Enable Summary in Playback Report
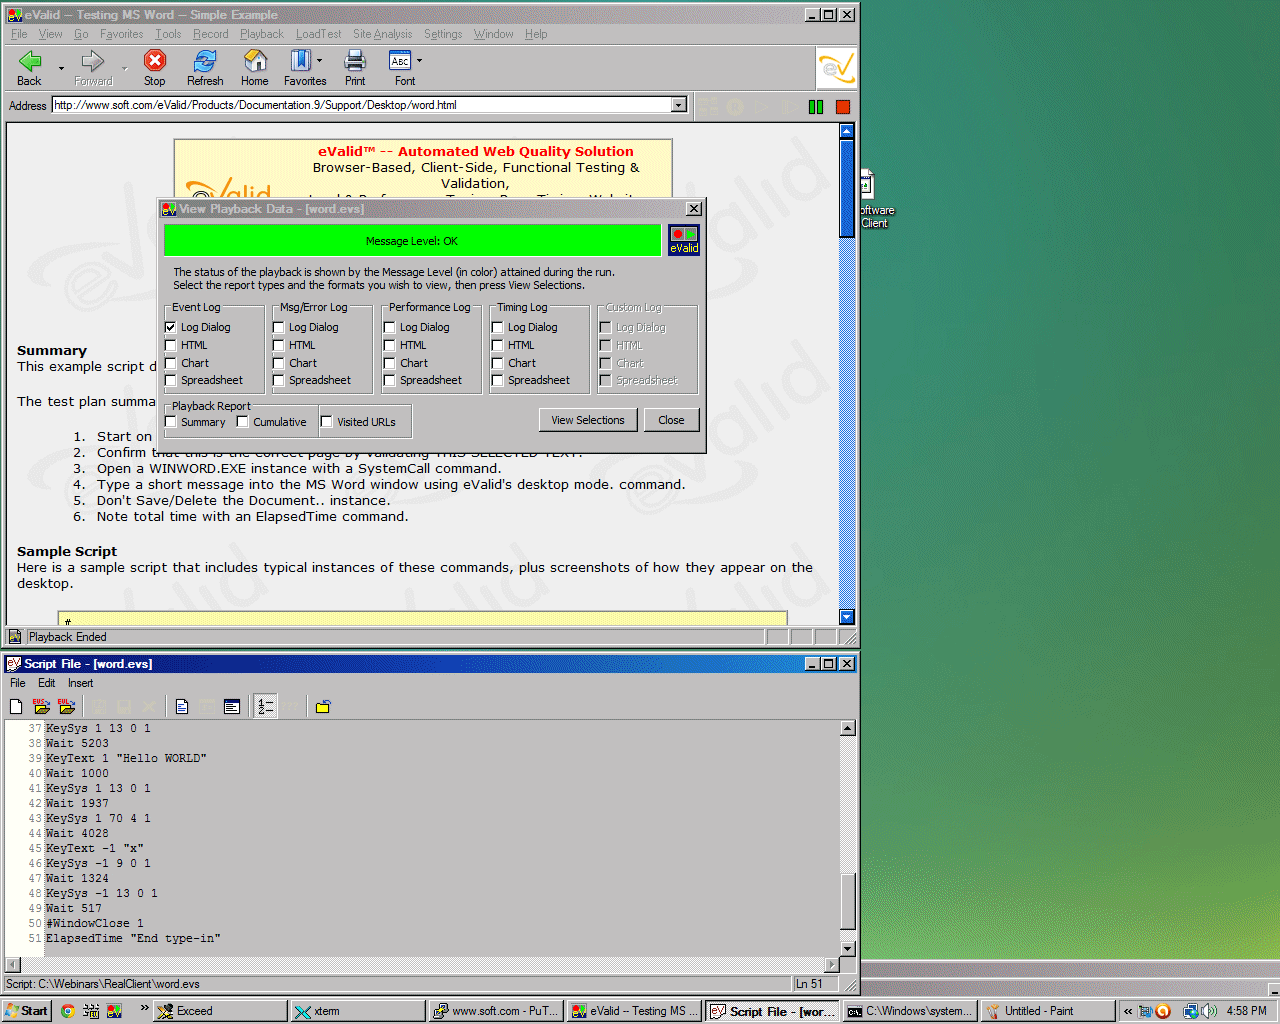Screen dimensions: 1280x1024 click(171, 422)
